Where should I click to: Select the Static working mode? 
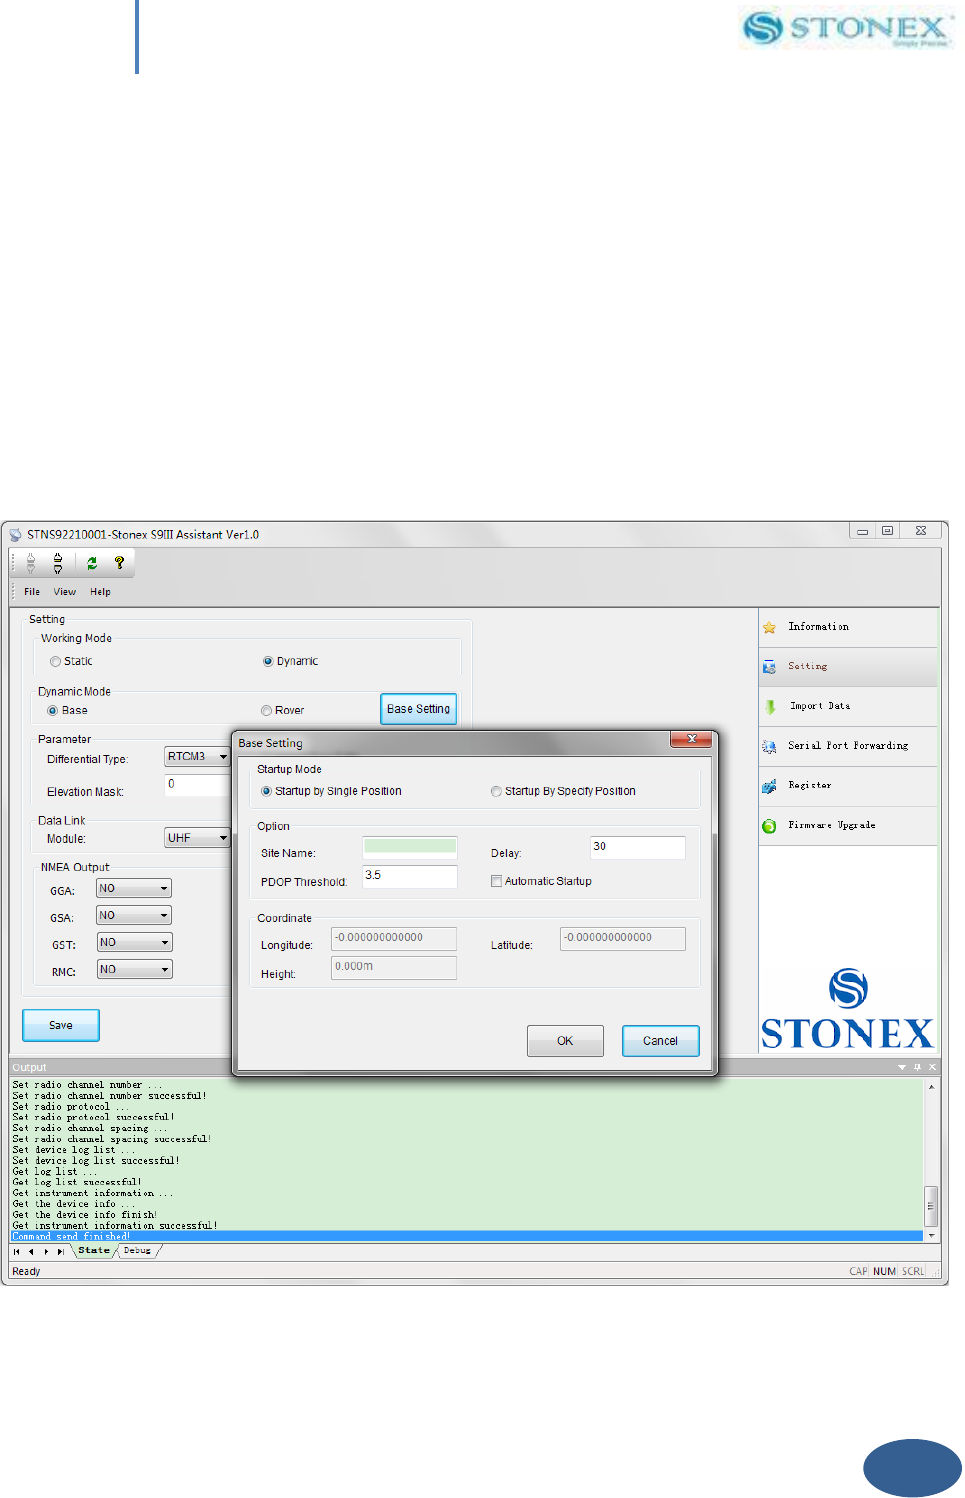[x=55, y=662]
